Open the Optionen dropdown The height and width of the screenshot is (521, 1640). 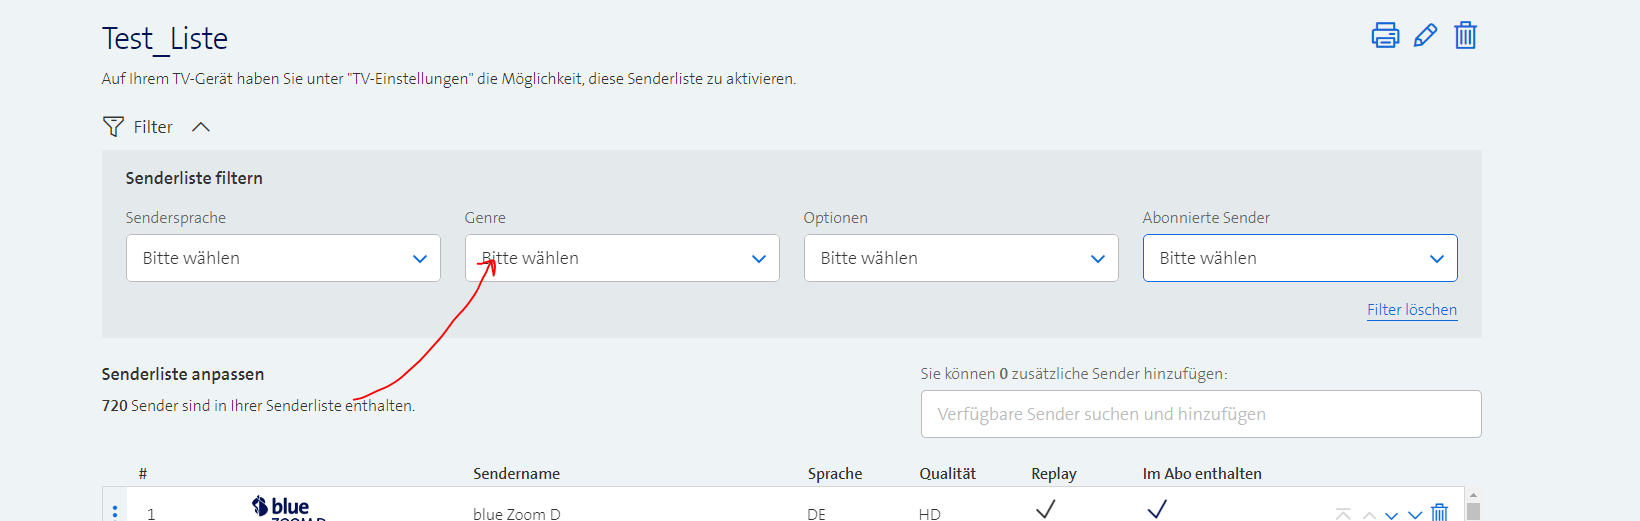pos(961,258)
